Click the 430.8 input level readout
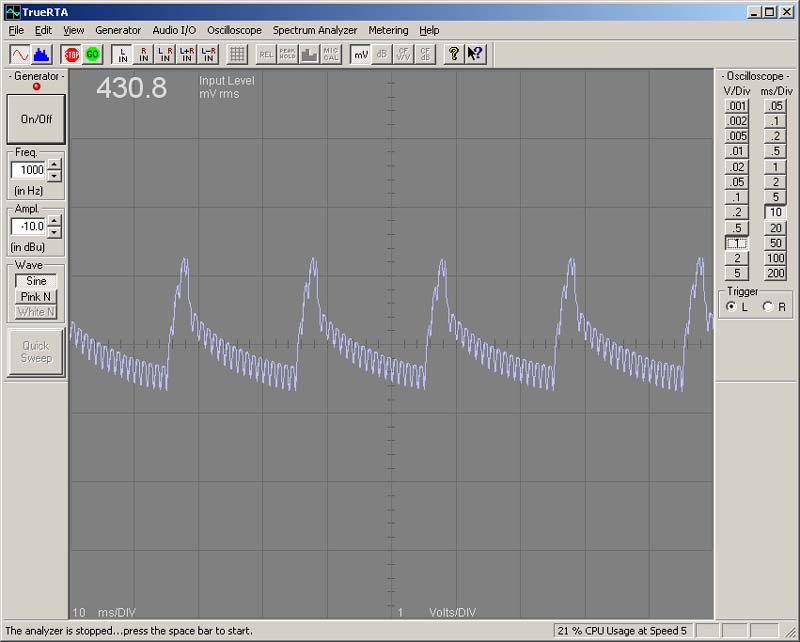The width and height of the screenshot is (800, 642). click(132, 88)
